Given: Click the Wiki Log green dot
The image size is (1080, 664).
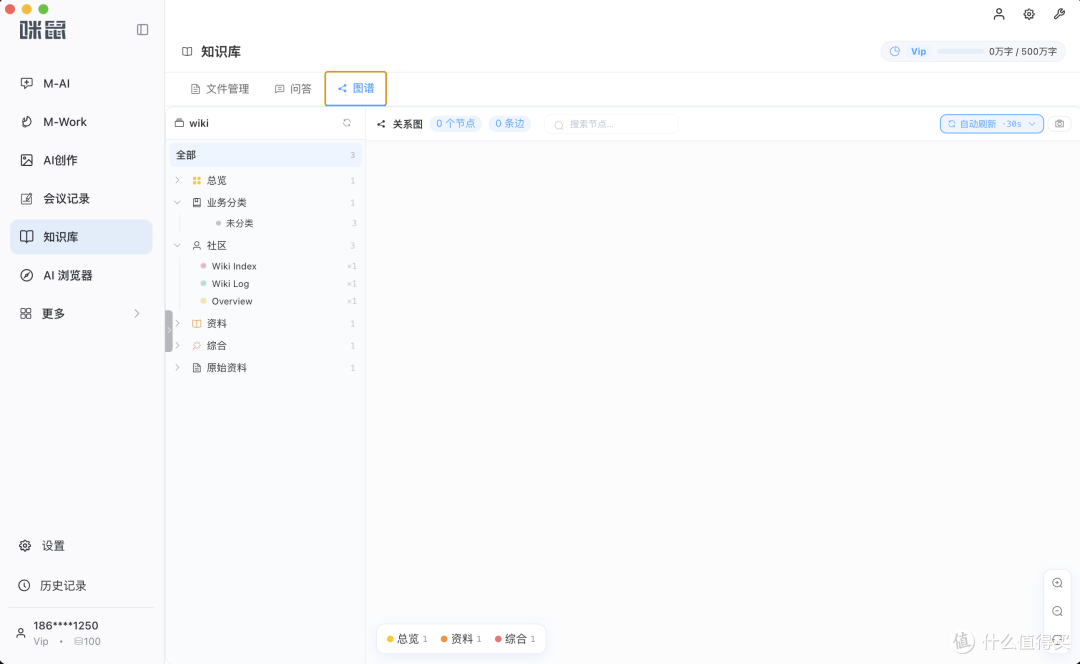Looking at the screenshot, I should pyautogui.click(x=203, y=283).
